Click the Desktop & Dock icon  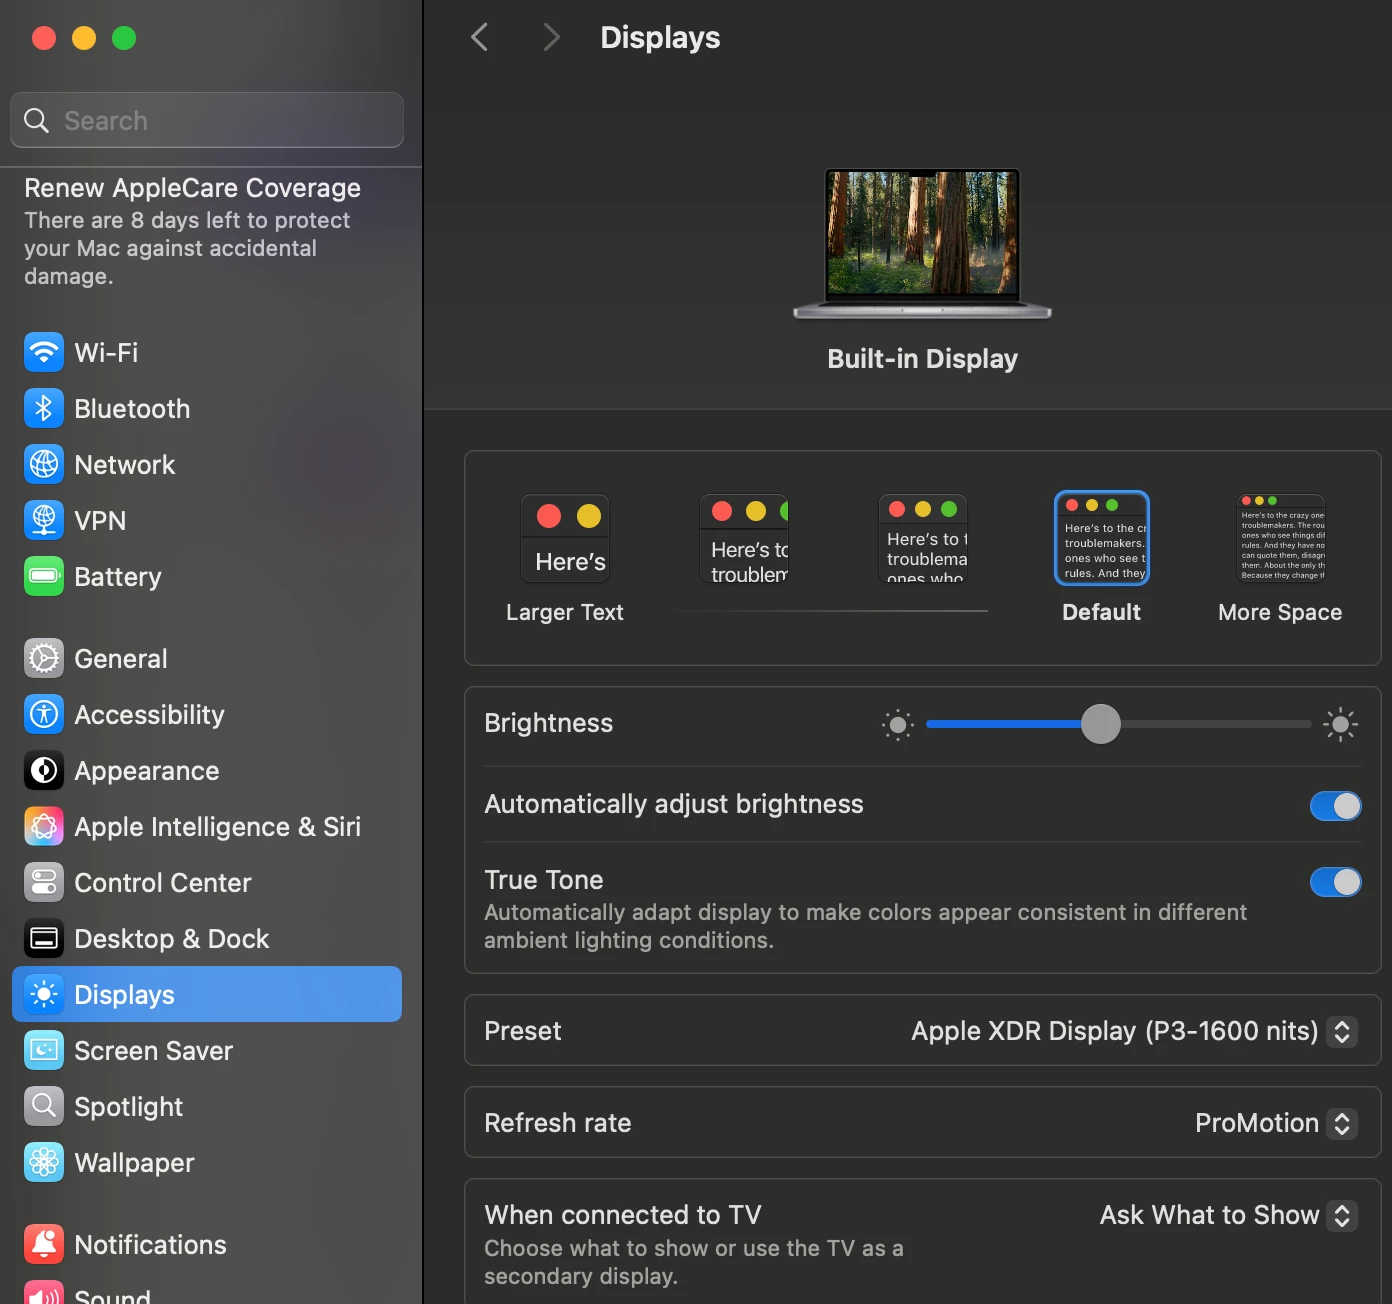point(44,938)
